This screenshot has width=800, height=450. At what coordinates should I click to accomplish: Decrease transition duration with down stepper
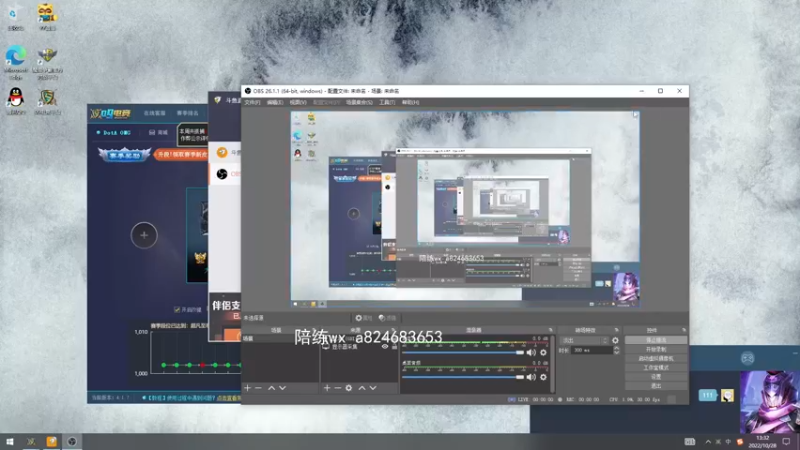[x=616, y=353]
